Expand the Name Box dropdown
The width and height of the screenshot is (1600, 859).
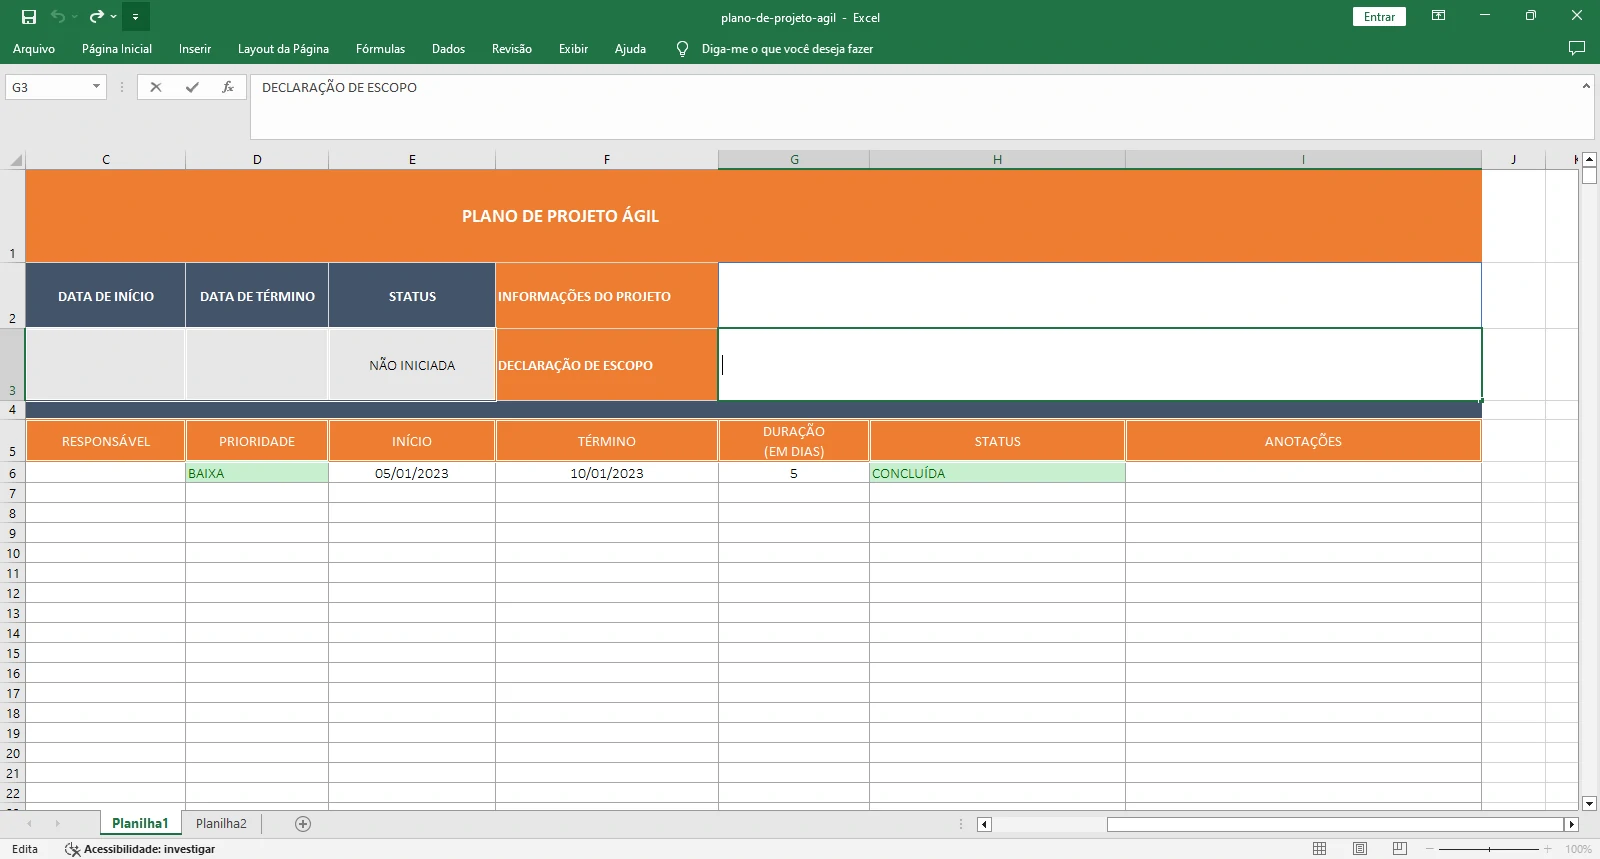(96, 88)
